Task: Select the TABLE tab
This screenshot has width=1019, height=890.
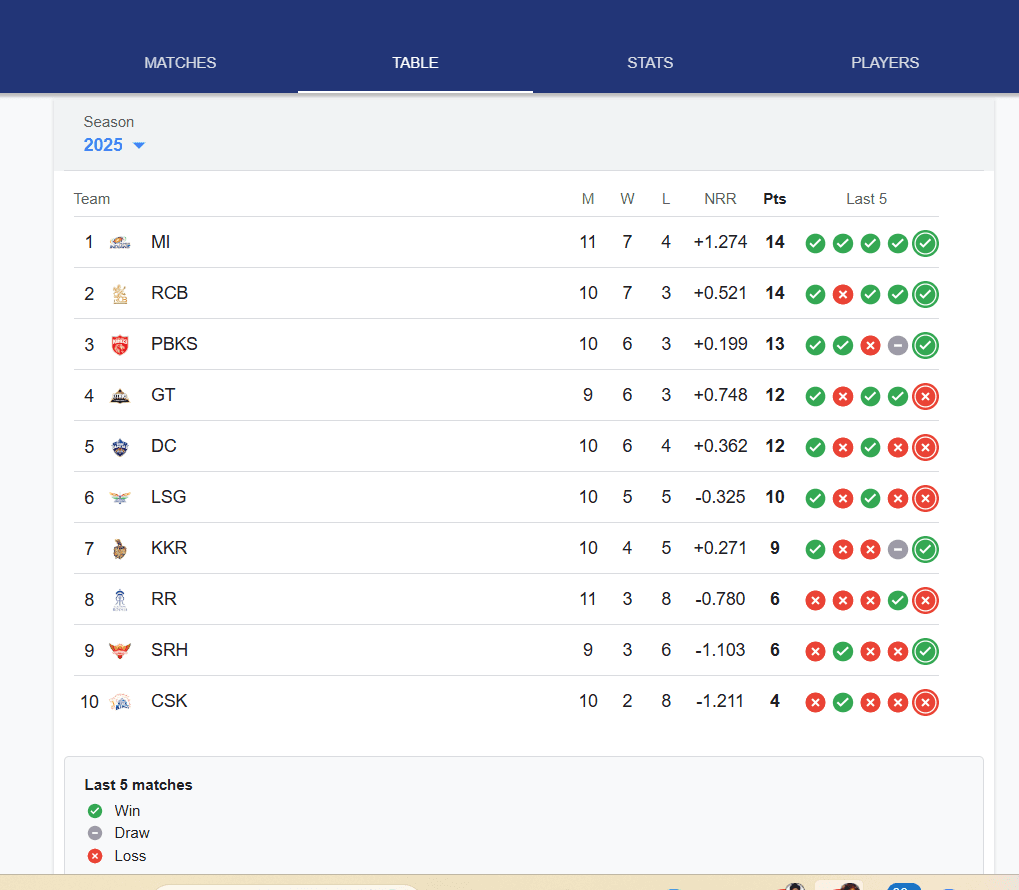Action: click(415, 62)
